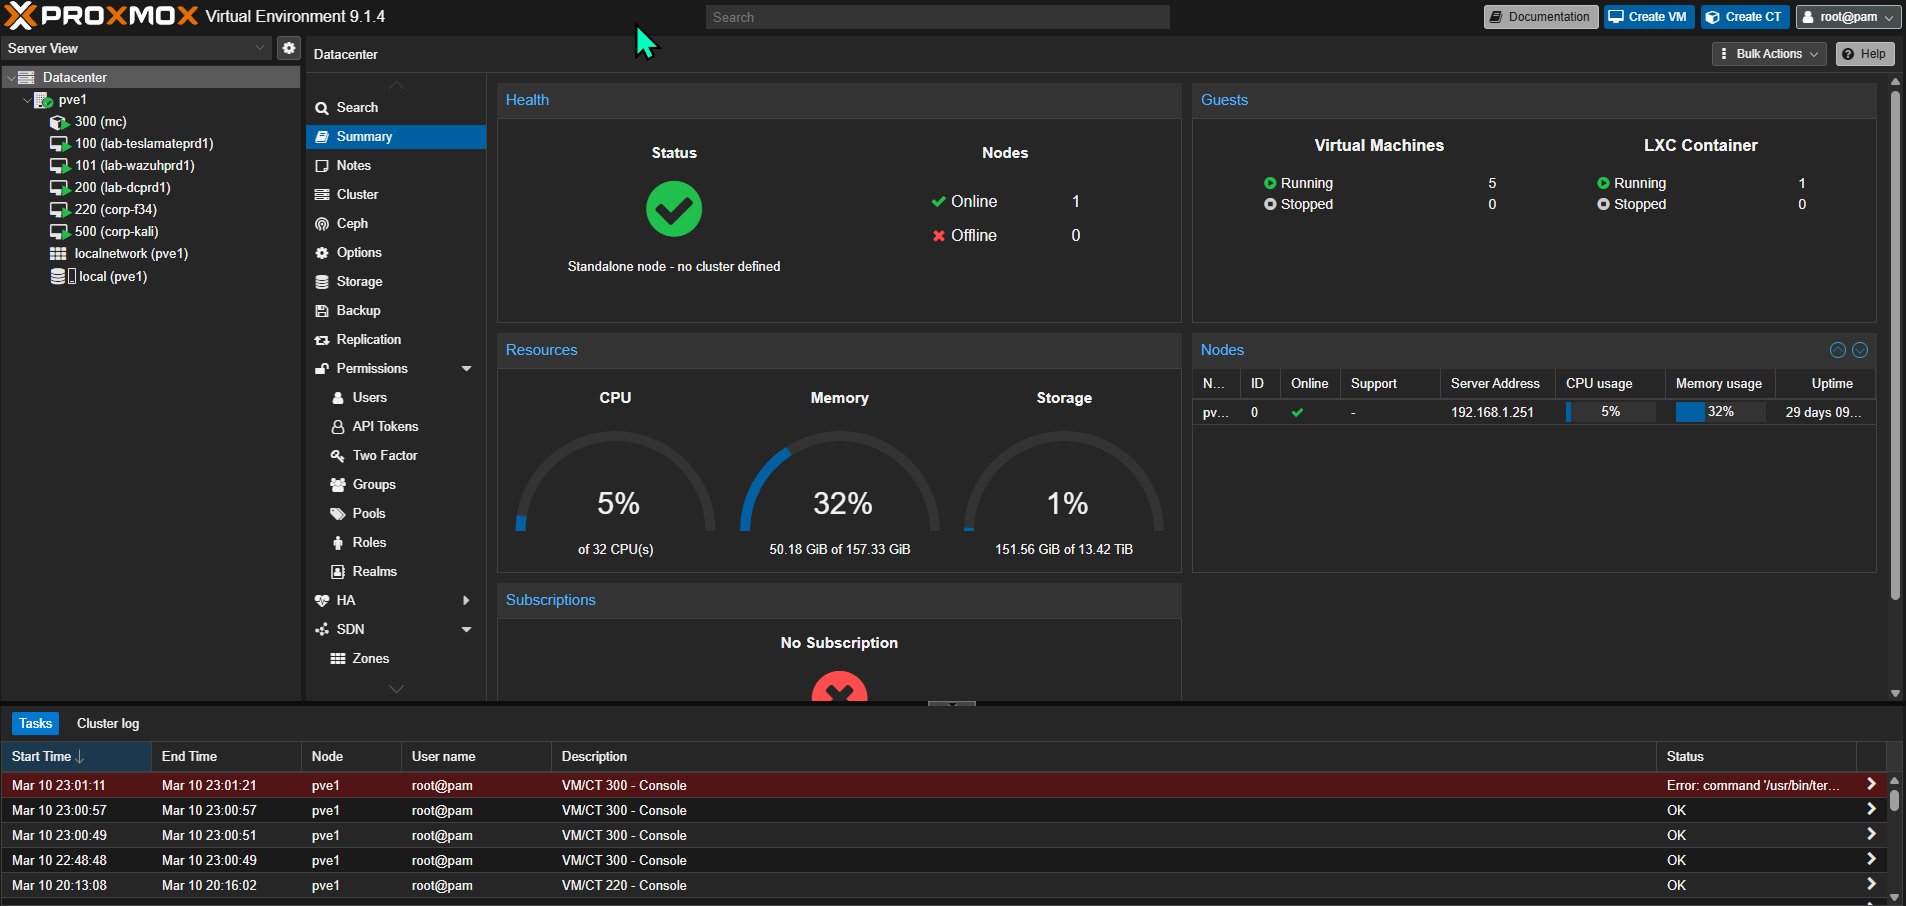The height and width of the screenshot is (906, 1906).
Task: Click the Create VM button
Action: [x=1649, y=17]
